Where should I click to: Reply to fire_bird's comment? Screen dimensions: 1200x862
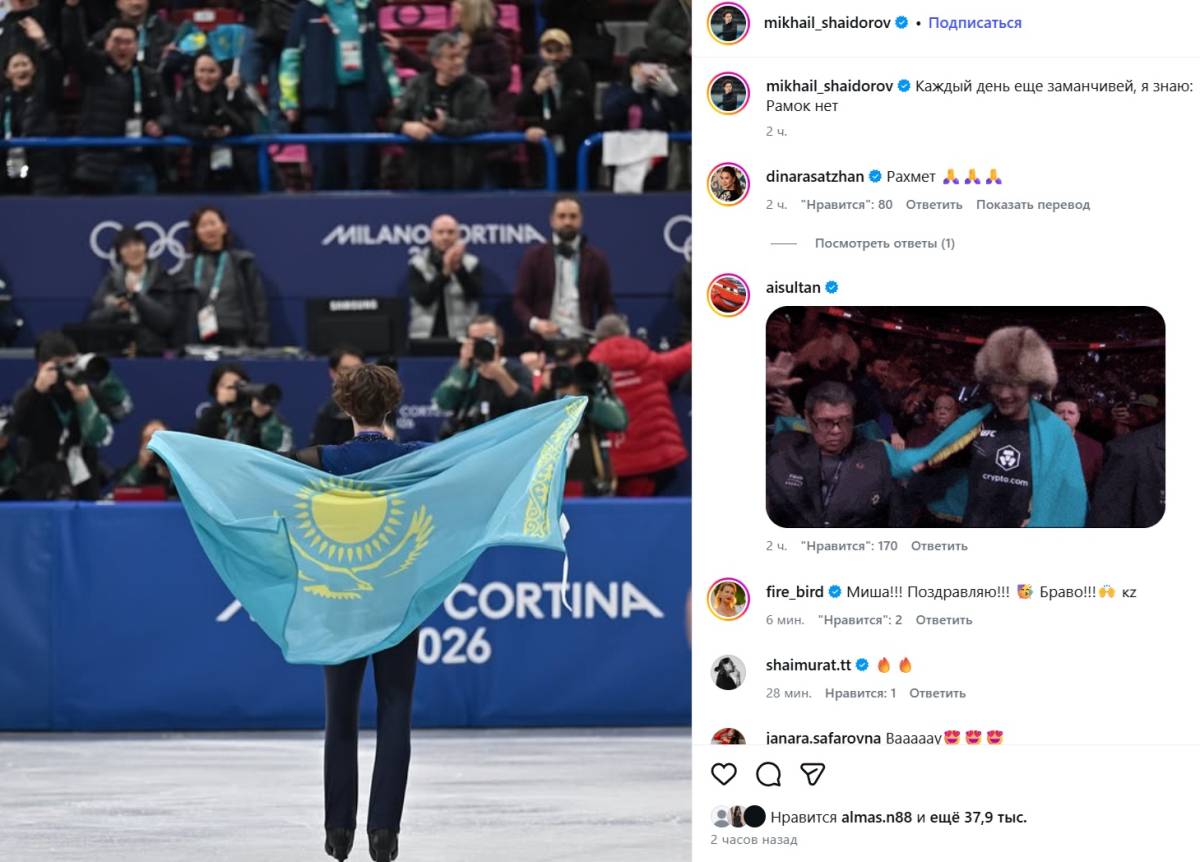944,620
